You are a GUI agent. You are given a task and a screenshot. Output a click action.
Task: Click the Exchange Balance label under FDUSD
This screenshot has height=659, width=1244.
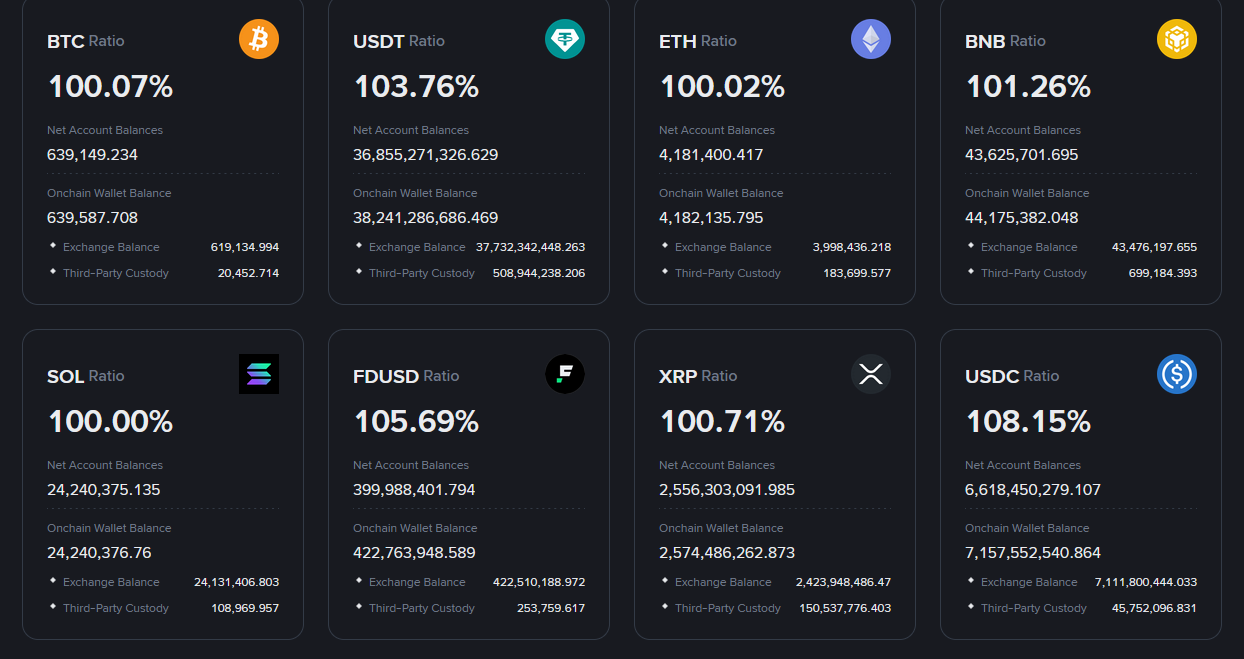click(x=420, y=581)
